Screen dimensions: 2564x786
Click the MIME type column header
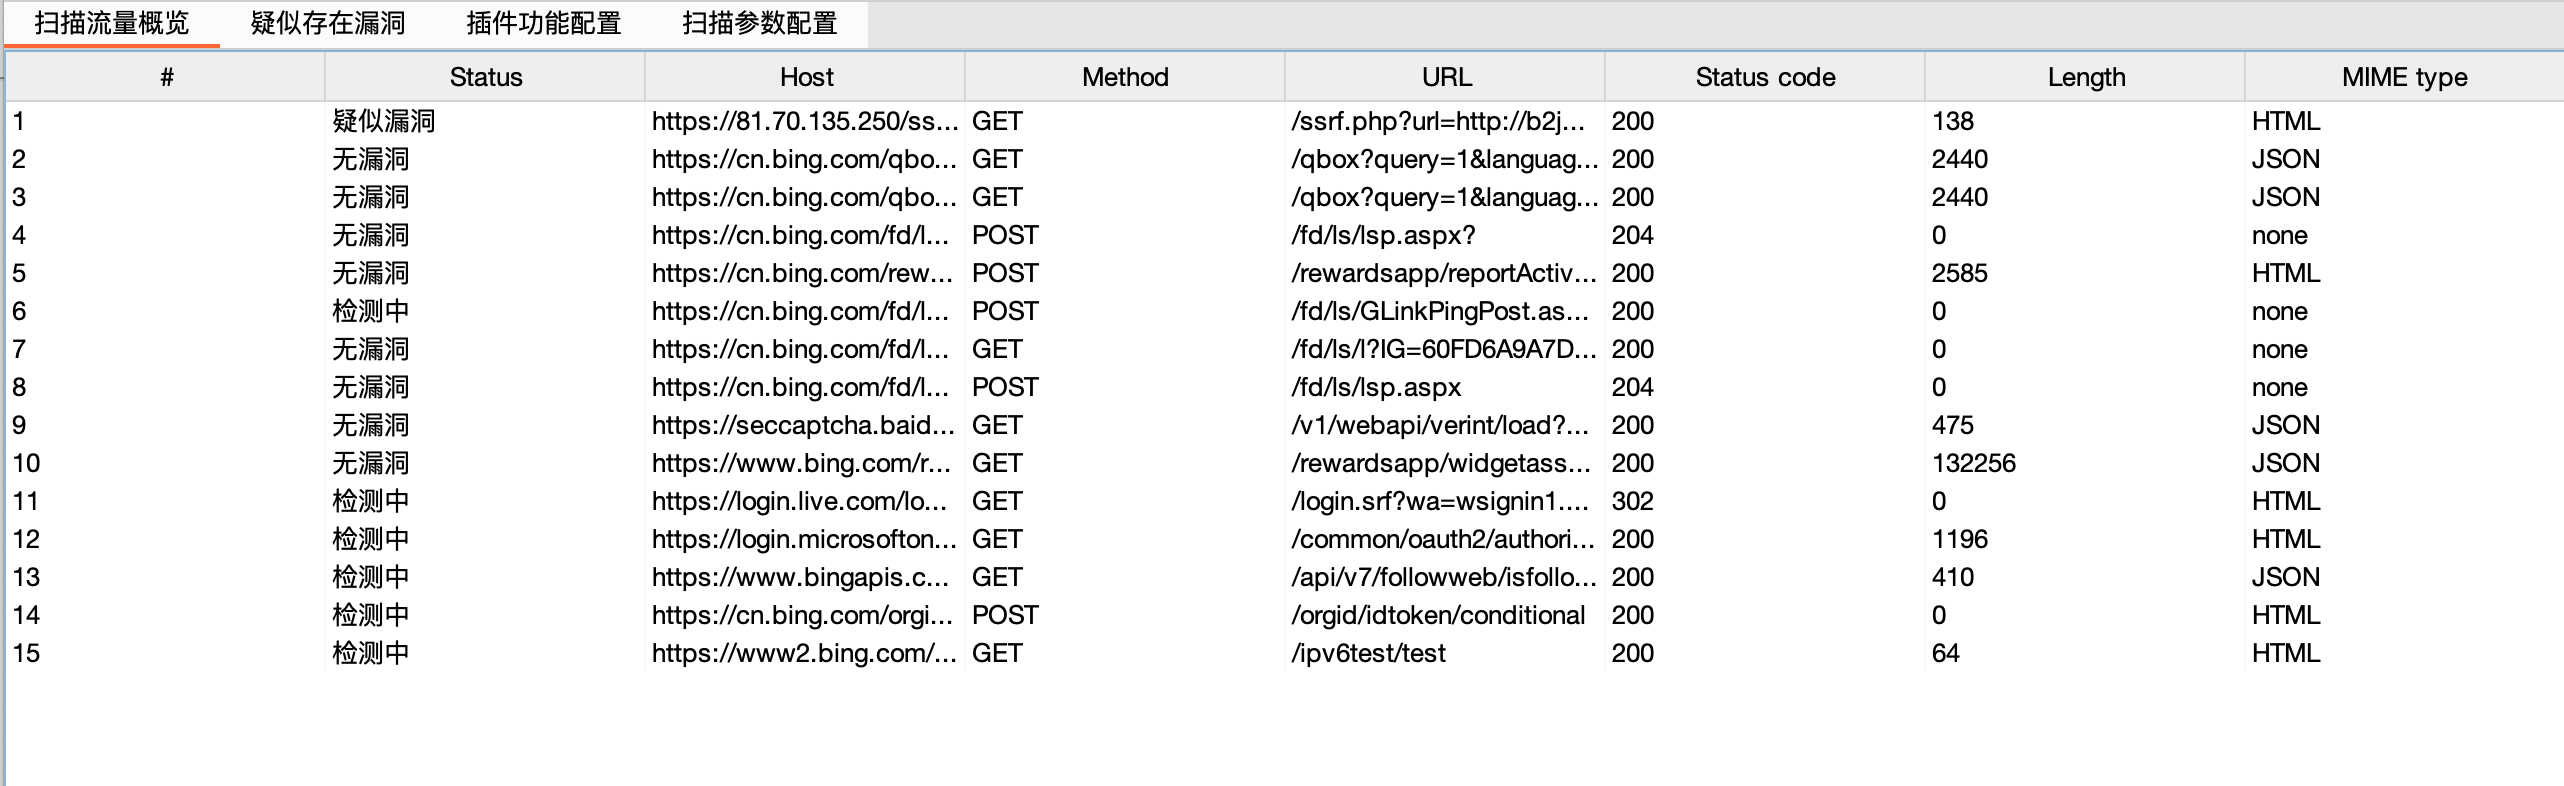(2403, 77)
